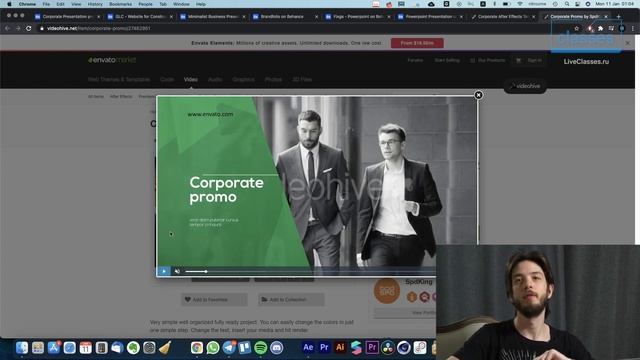
Task: Open Our Products menu
Action: point(488,60)
